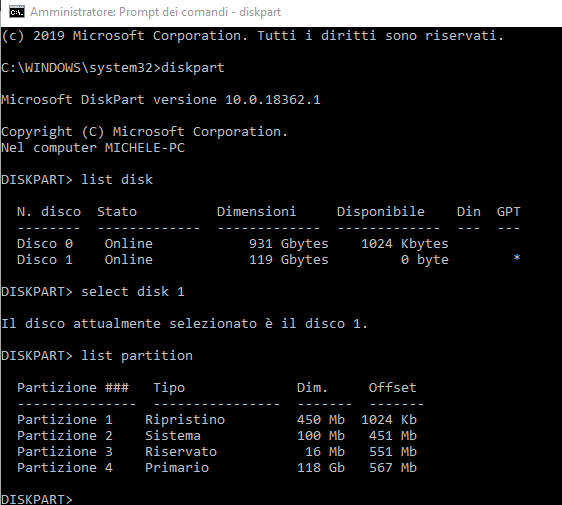Click the 'list partition' command text

[x=137, y=356]
